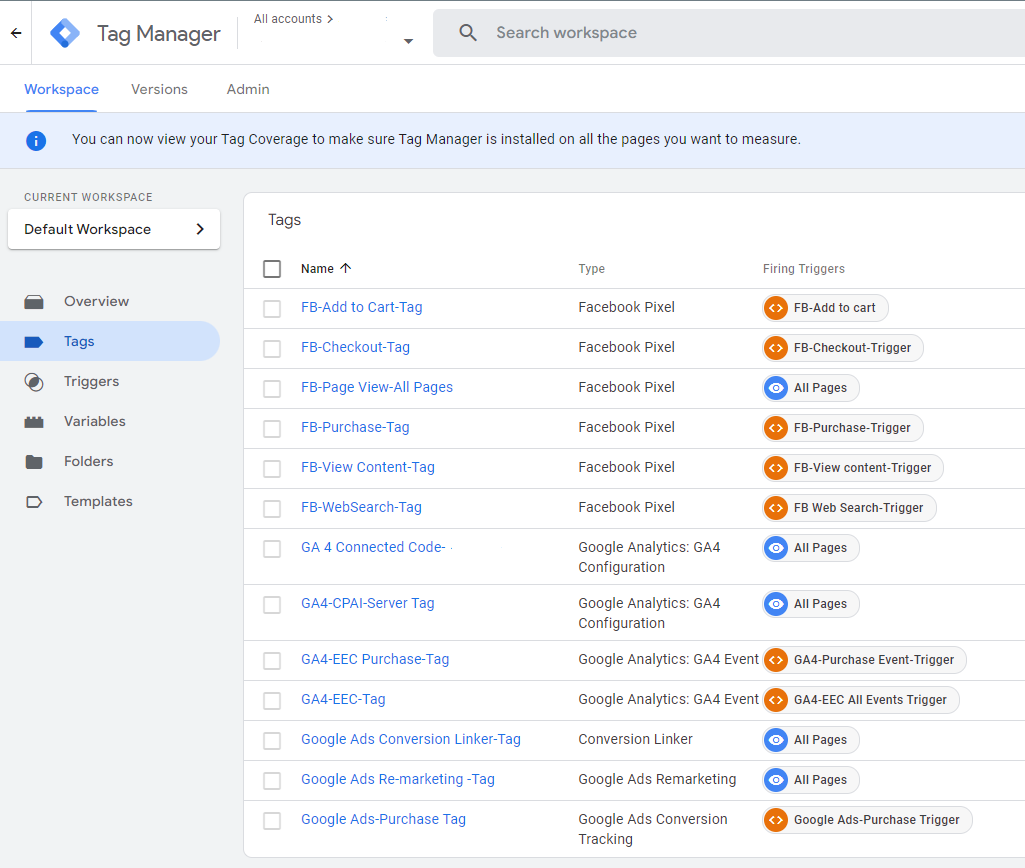Open Variables in the sidebar

point(110,422)
